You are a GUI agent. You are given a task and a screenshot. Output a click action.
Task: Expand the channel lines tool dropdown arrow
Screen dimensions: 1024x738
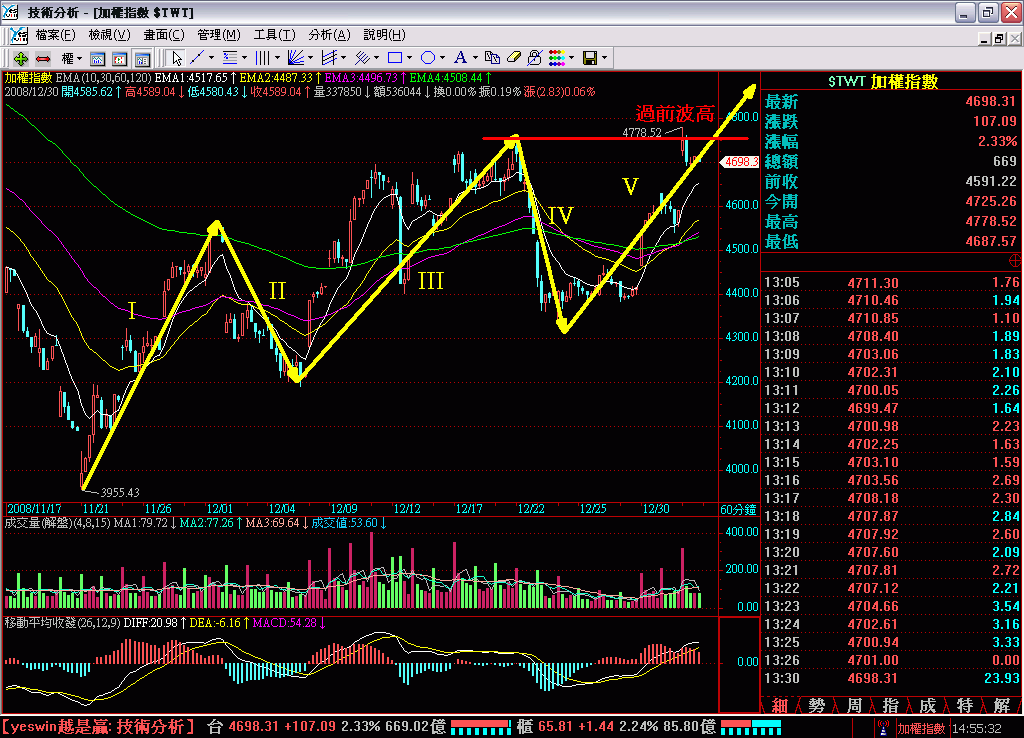[x=343, y=58]
